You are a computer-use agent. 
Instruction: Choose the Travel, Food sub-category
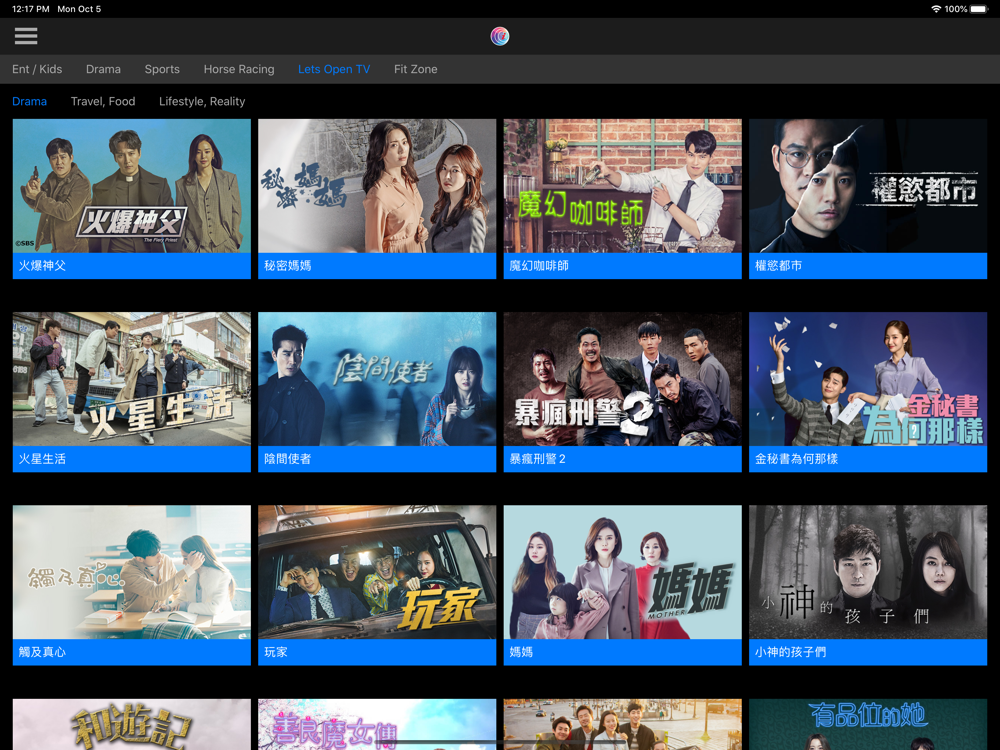103,101
